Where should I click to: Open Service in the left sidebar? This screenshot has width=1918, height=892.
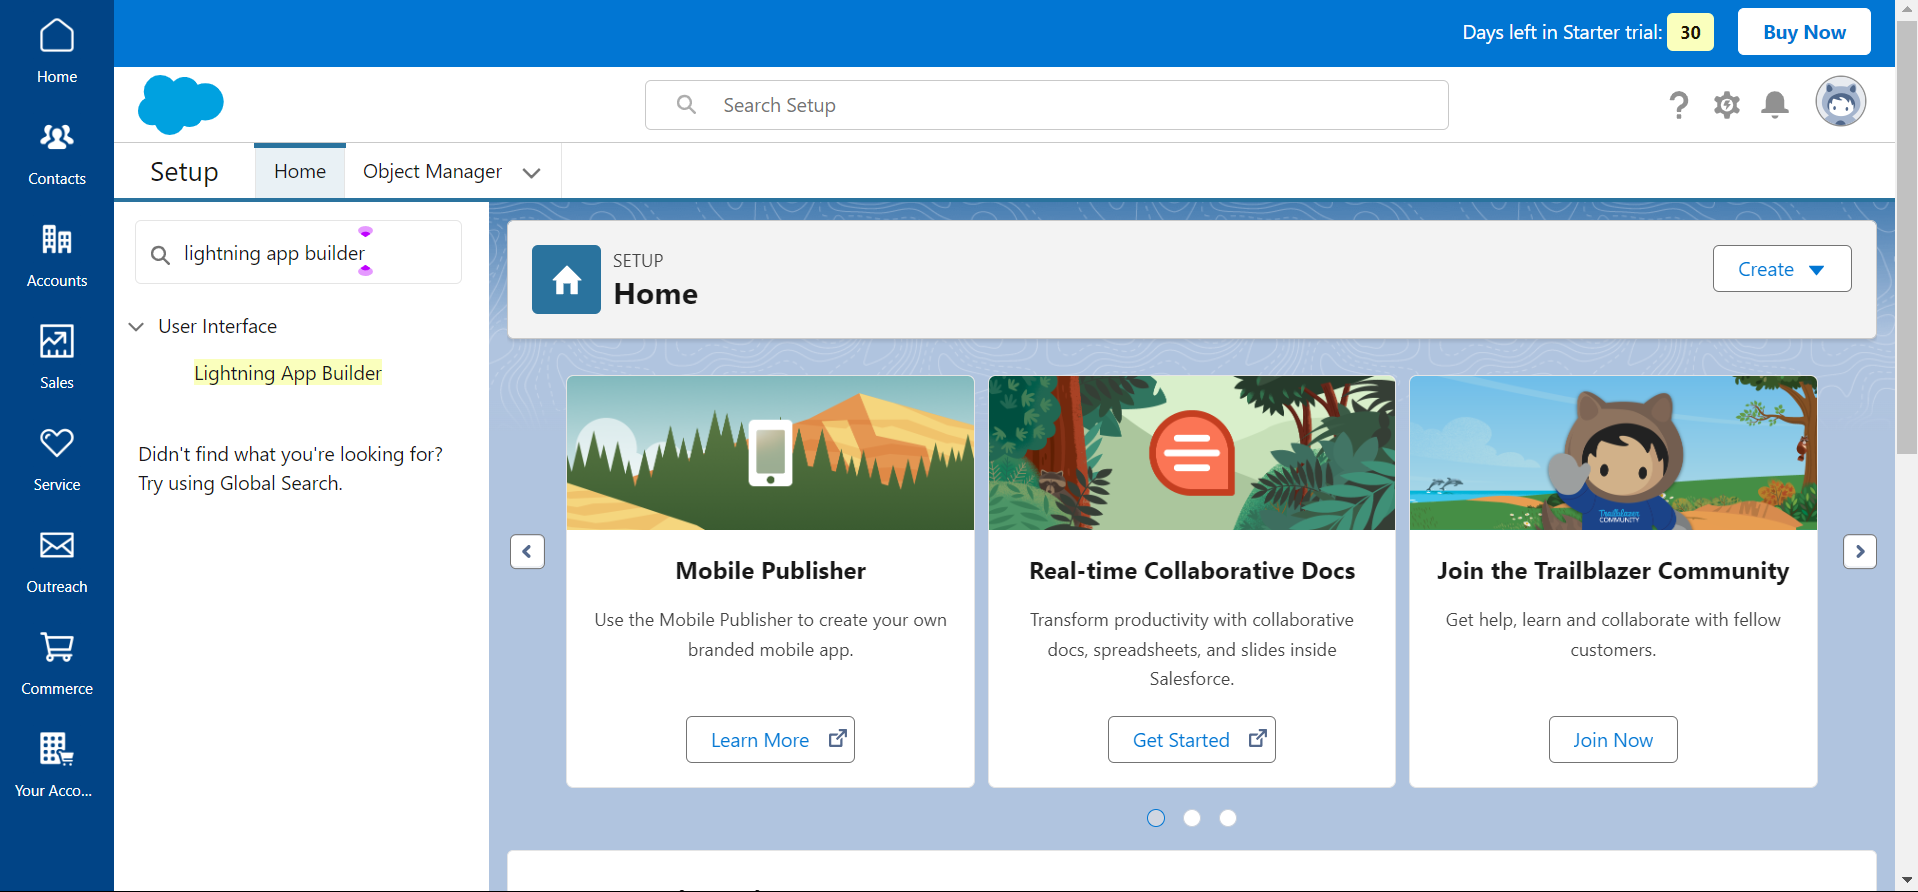57,459
